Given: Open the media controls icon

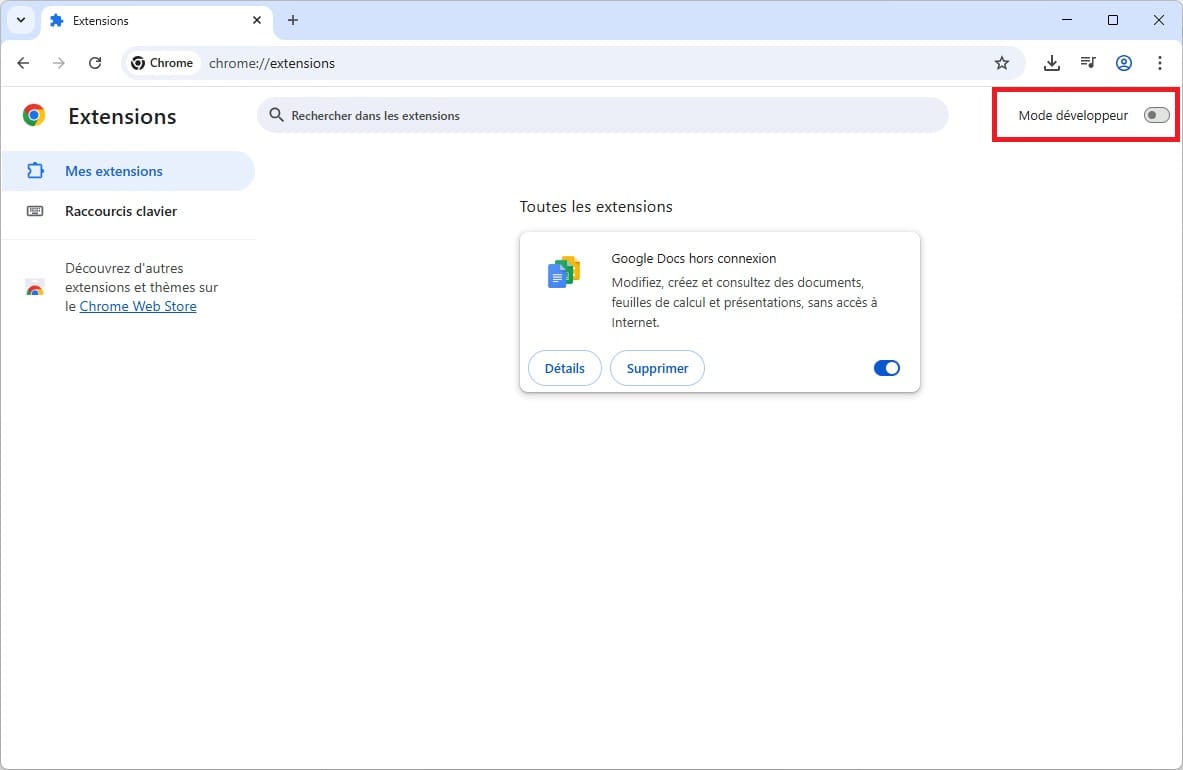Looking at the screenshot, I should click(x=1088, y=63).
